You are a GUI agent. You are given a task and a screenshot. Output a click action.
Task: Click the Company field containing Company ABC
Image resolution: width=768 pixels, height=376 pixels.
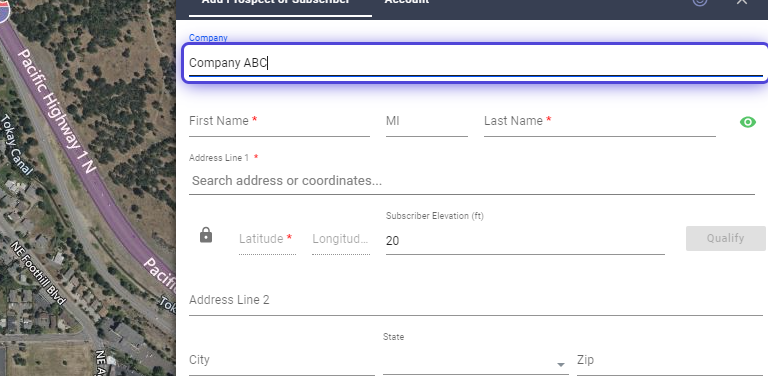tap(476, 63)
